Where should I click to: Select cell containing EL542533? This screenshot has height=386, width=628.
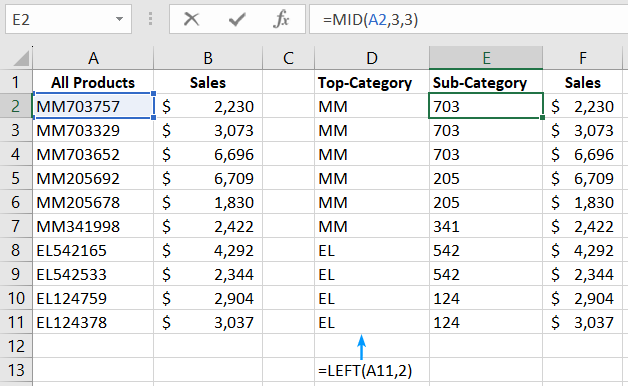pos(93,274)
